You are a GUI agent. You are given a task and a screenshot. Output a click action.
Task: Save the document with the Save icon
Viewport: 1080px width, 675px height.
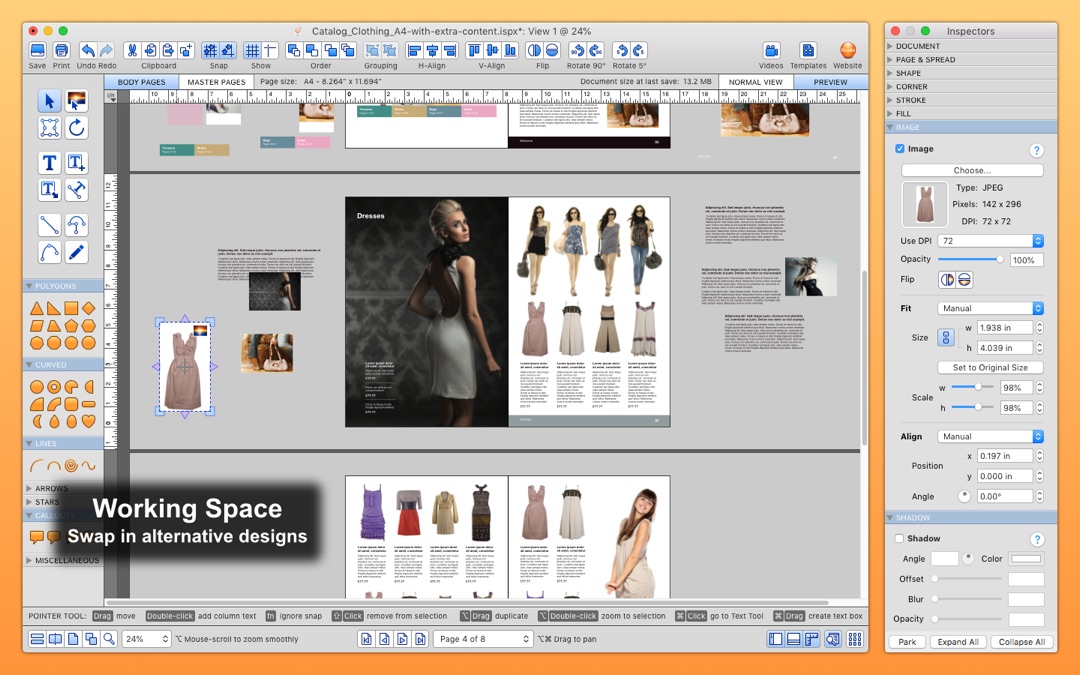coord(37,50)
